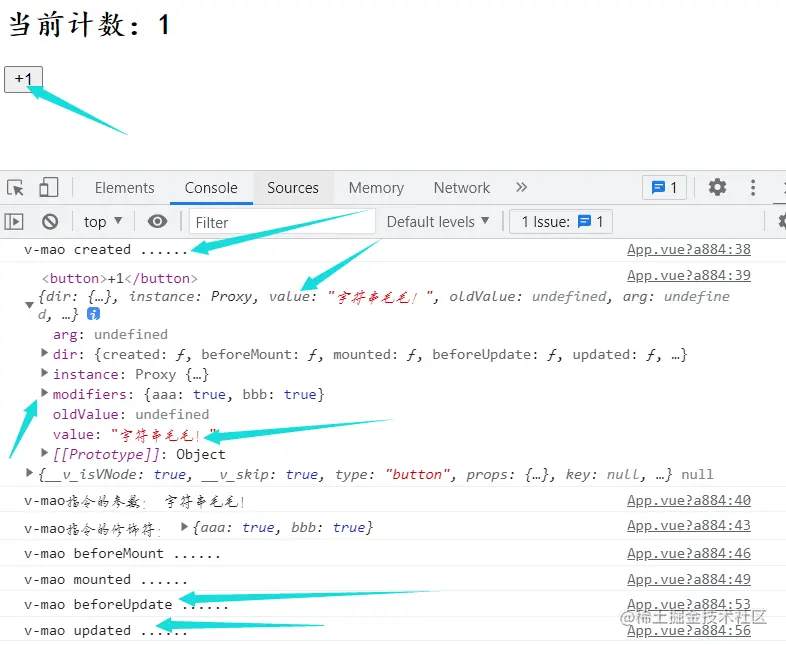The image size is (786, 645).
Task: Select the logged <button>+1</button> element
Action: (x=120, y=279)
